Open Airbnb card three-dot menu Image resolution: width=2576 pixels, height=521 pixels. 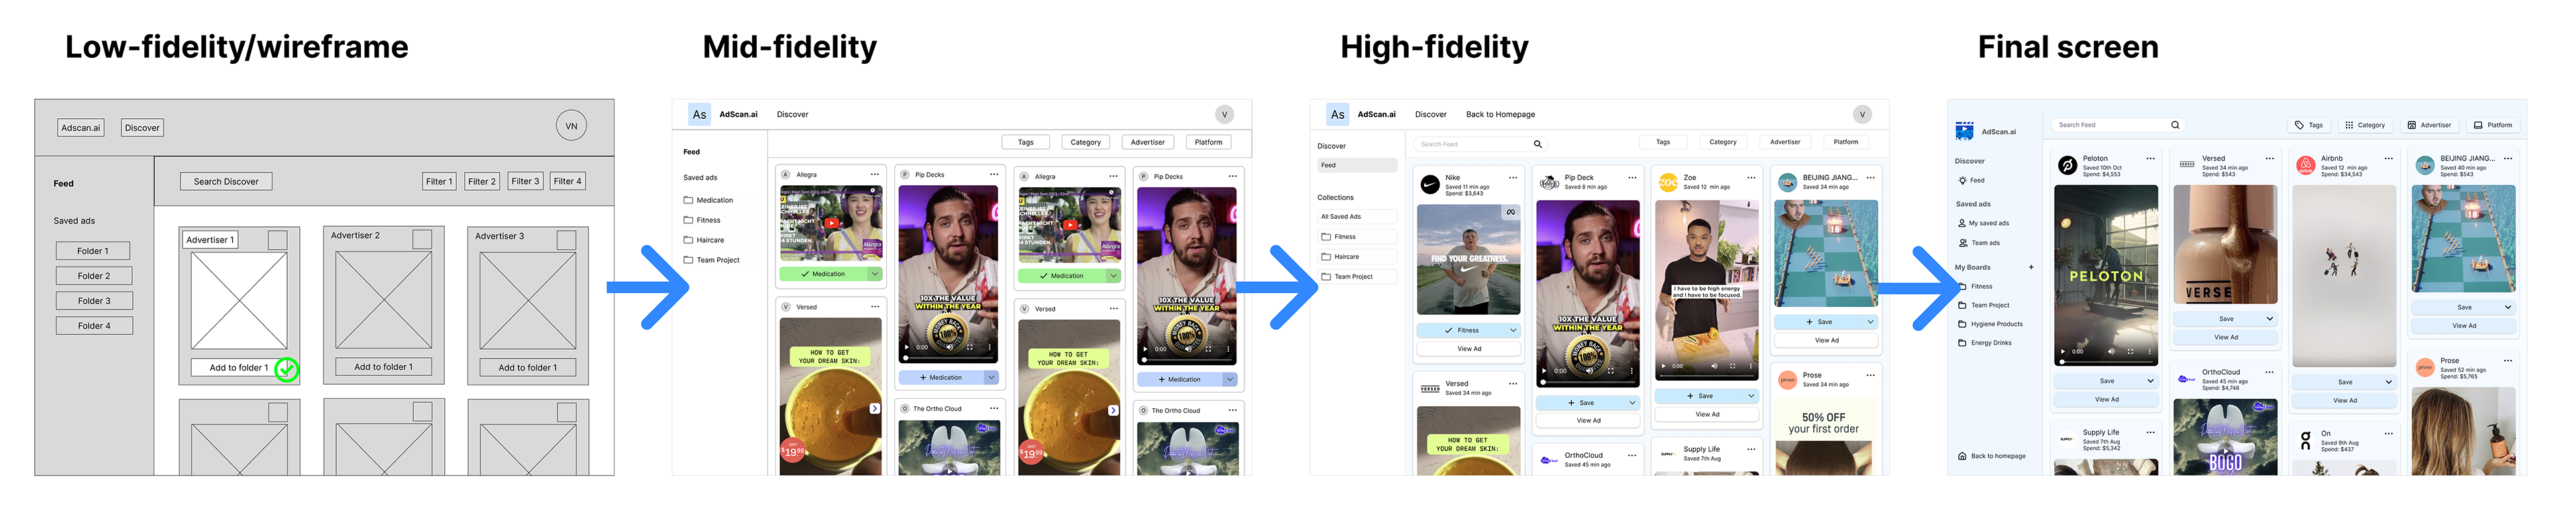[2388, 158]
